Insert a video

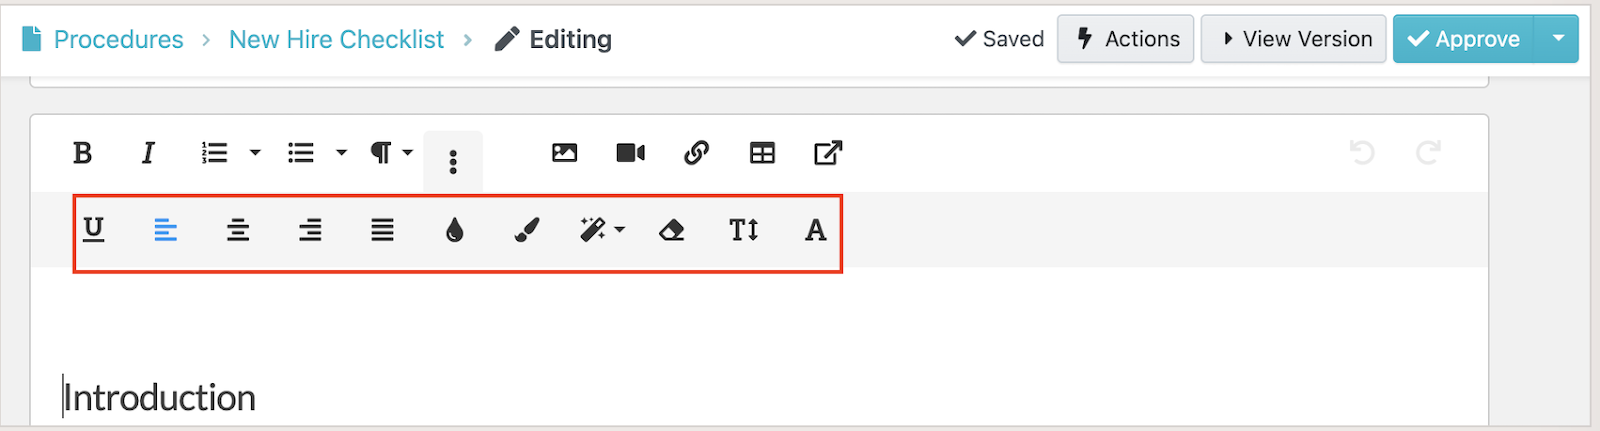pos(631,153)
